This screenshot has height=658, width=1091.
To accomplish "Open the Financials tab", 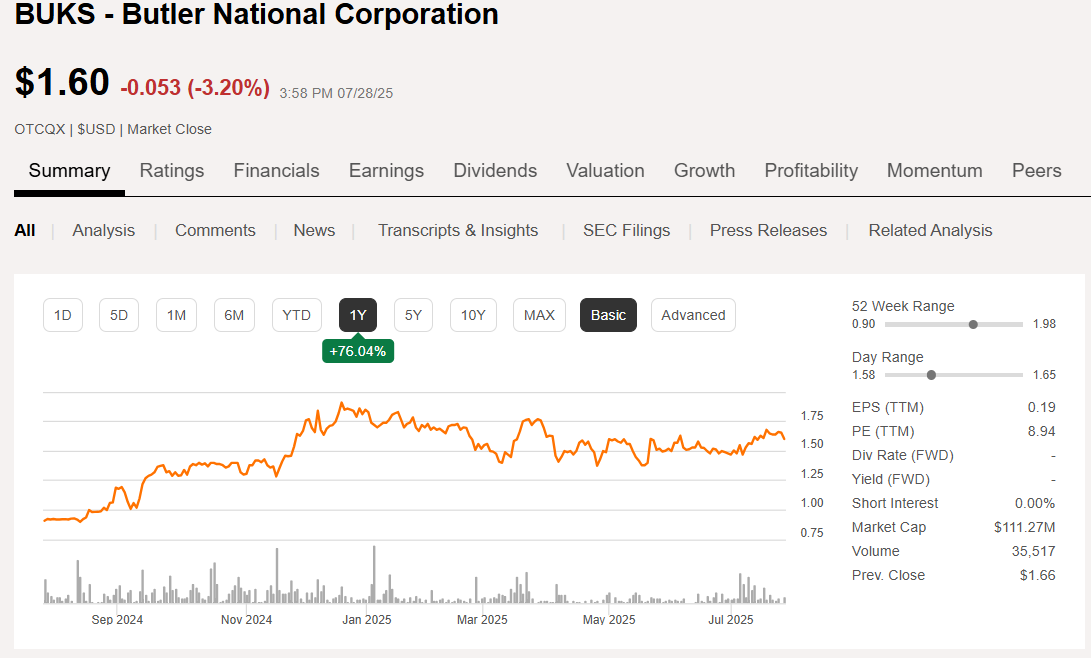I will coord(276,171).
